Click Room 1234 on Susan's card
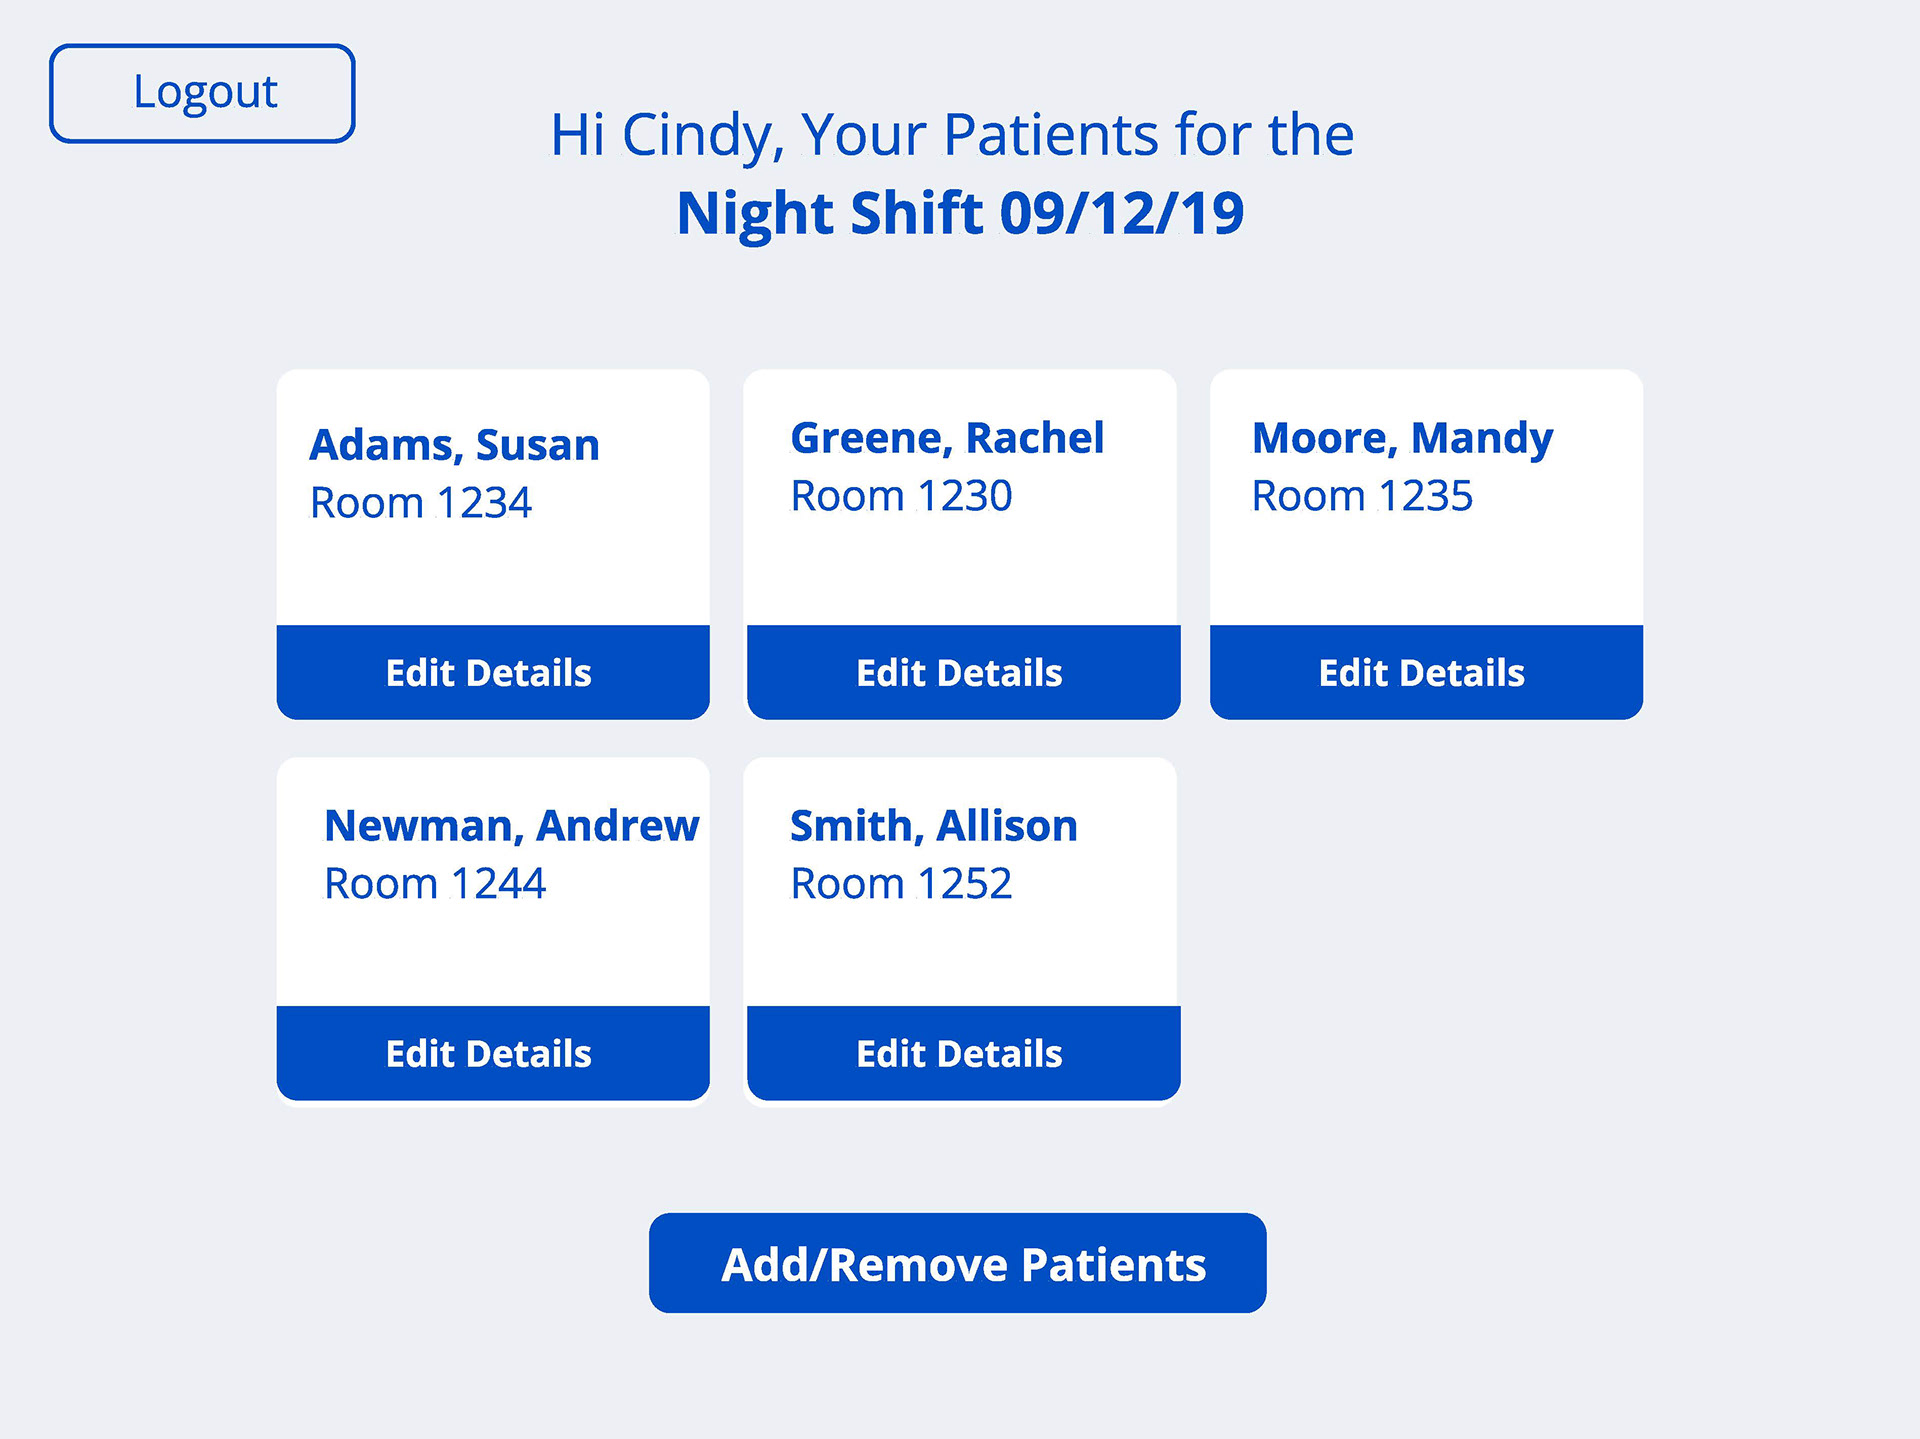The height and width of the screenshot is (1439, 1920). coord(421,502)
